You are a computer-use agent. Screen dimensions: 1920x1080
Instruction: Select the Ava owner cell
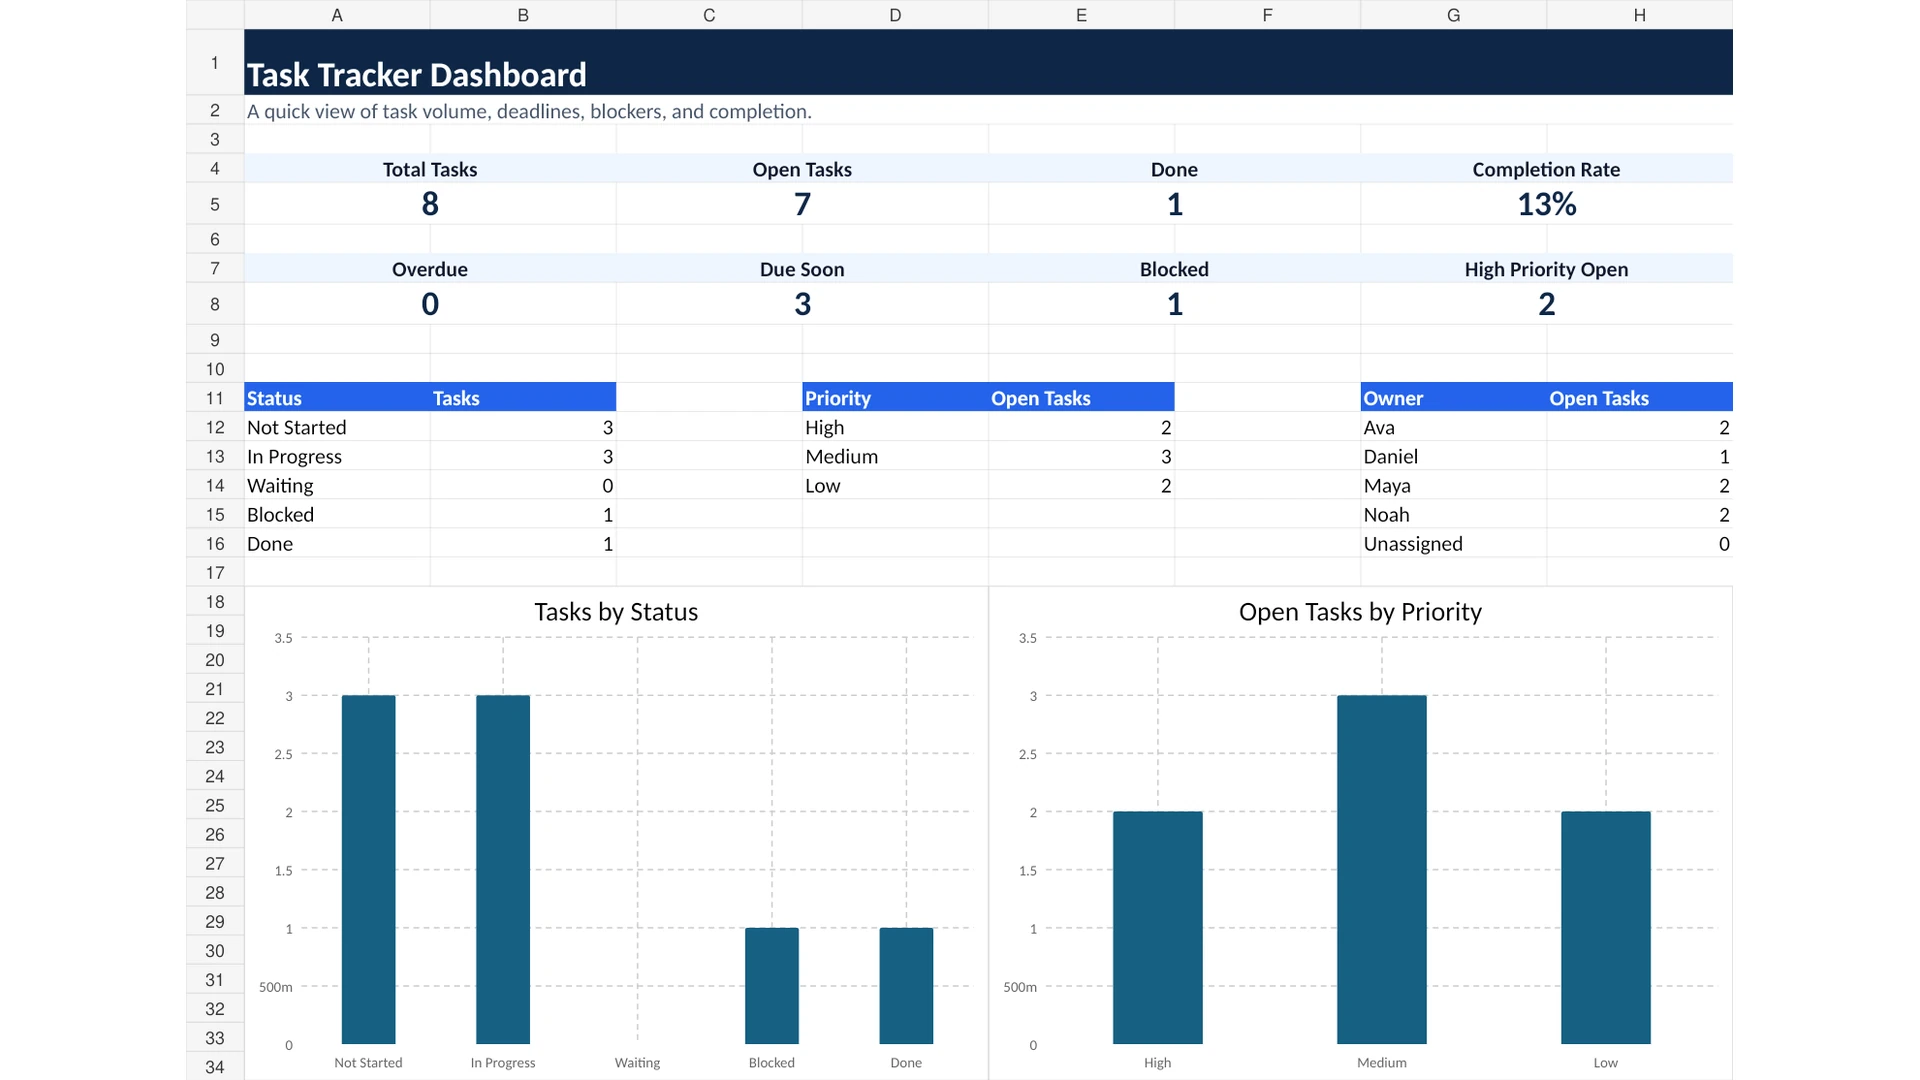coord(1453,427)
